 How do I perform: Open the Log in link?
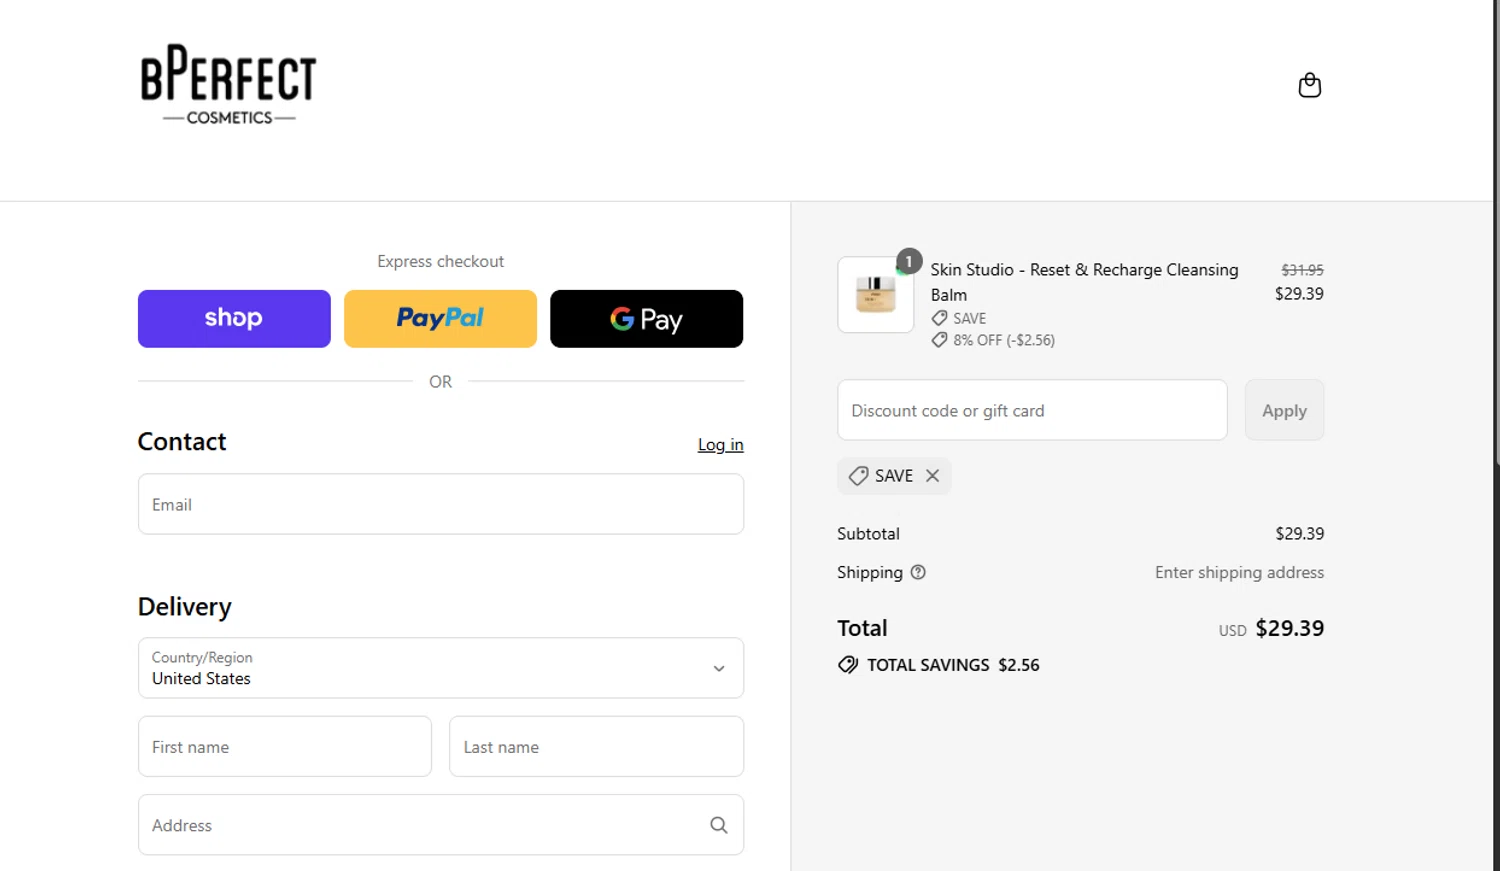720,445
